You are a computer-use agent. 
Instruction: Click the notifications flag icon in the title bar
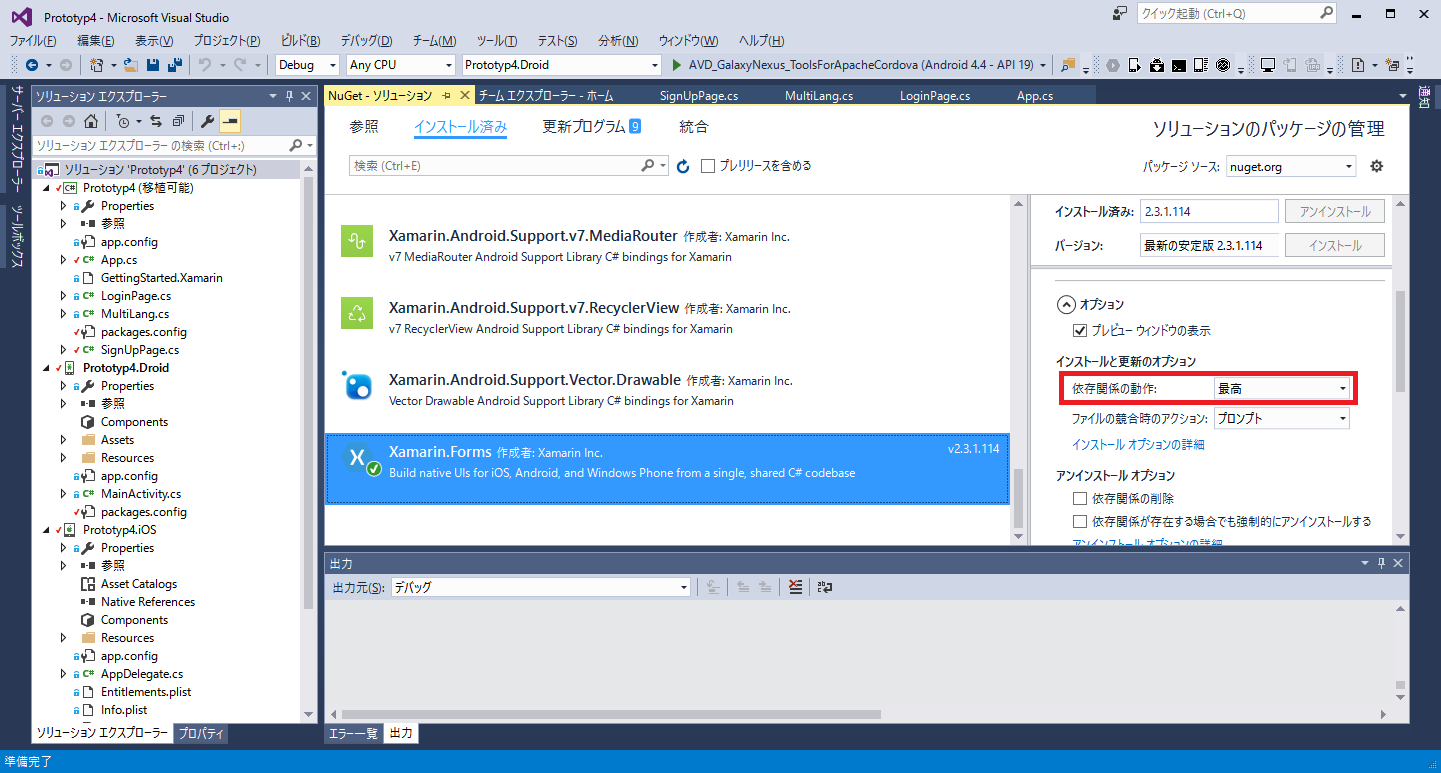(1119, 14)
